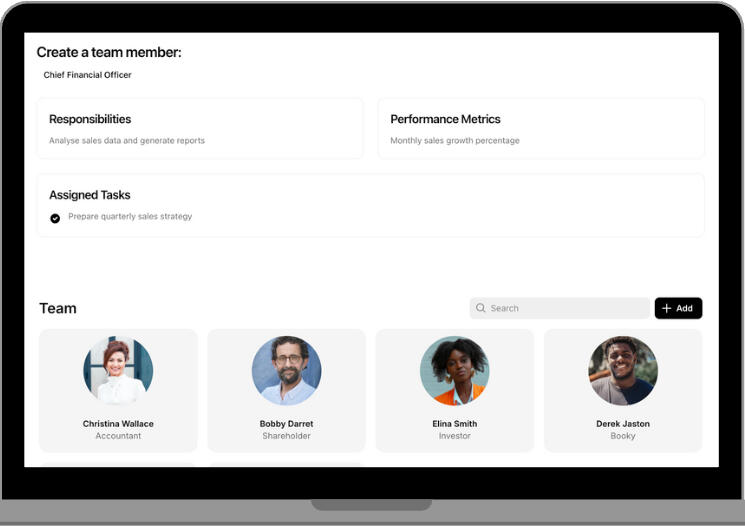Click the Christina Wallace name label
The image size is (745, 526).
pyautogui.click(x=118, y=424)
